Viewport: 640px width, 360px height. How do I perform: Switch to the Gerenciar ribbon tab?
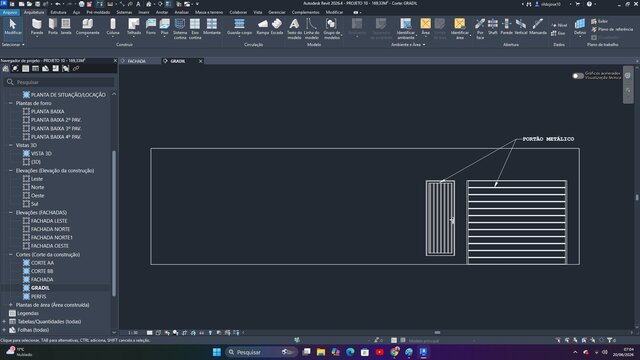pyautogui.click(x=277, y=12)
